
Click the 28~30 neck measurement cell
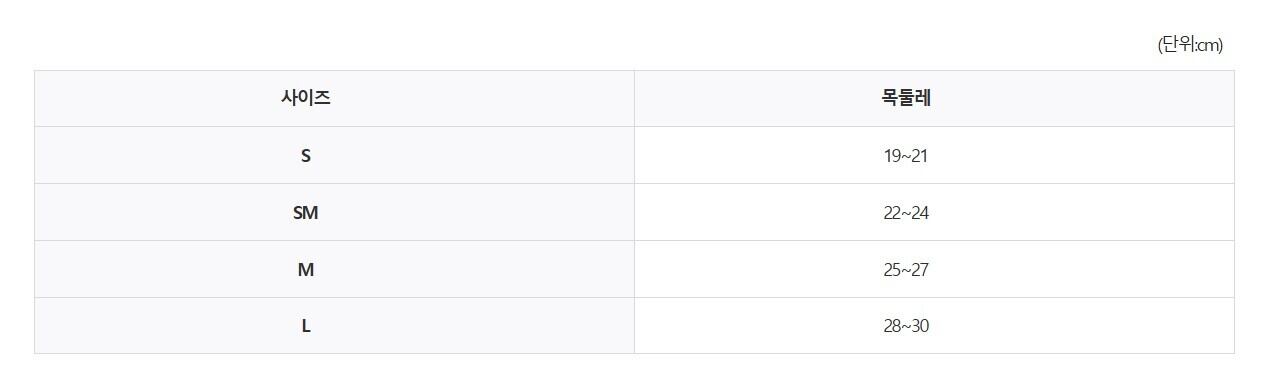(934, 325)
